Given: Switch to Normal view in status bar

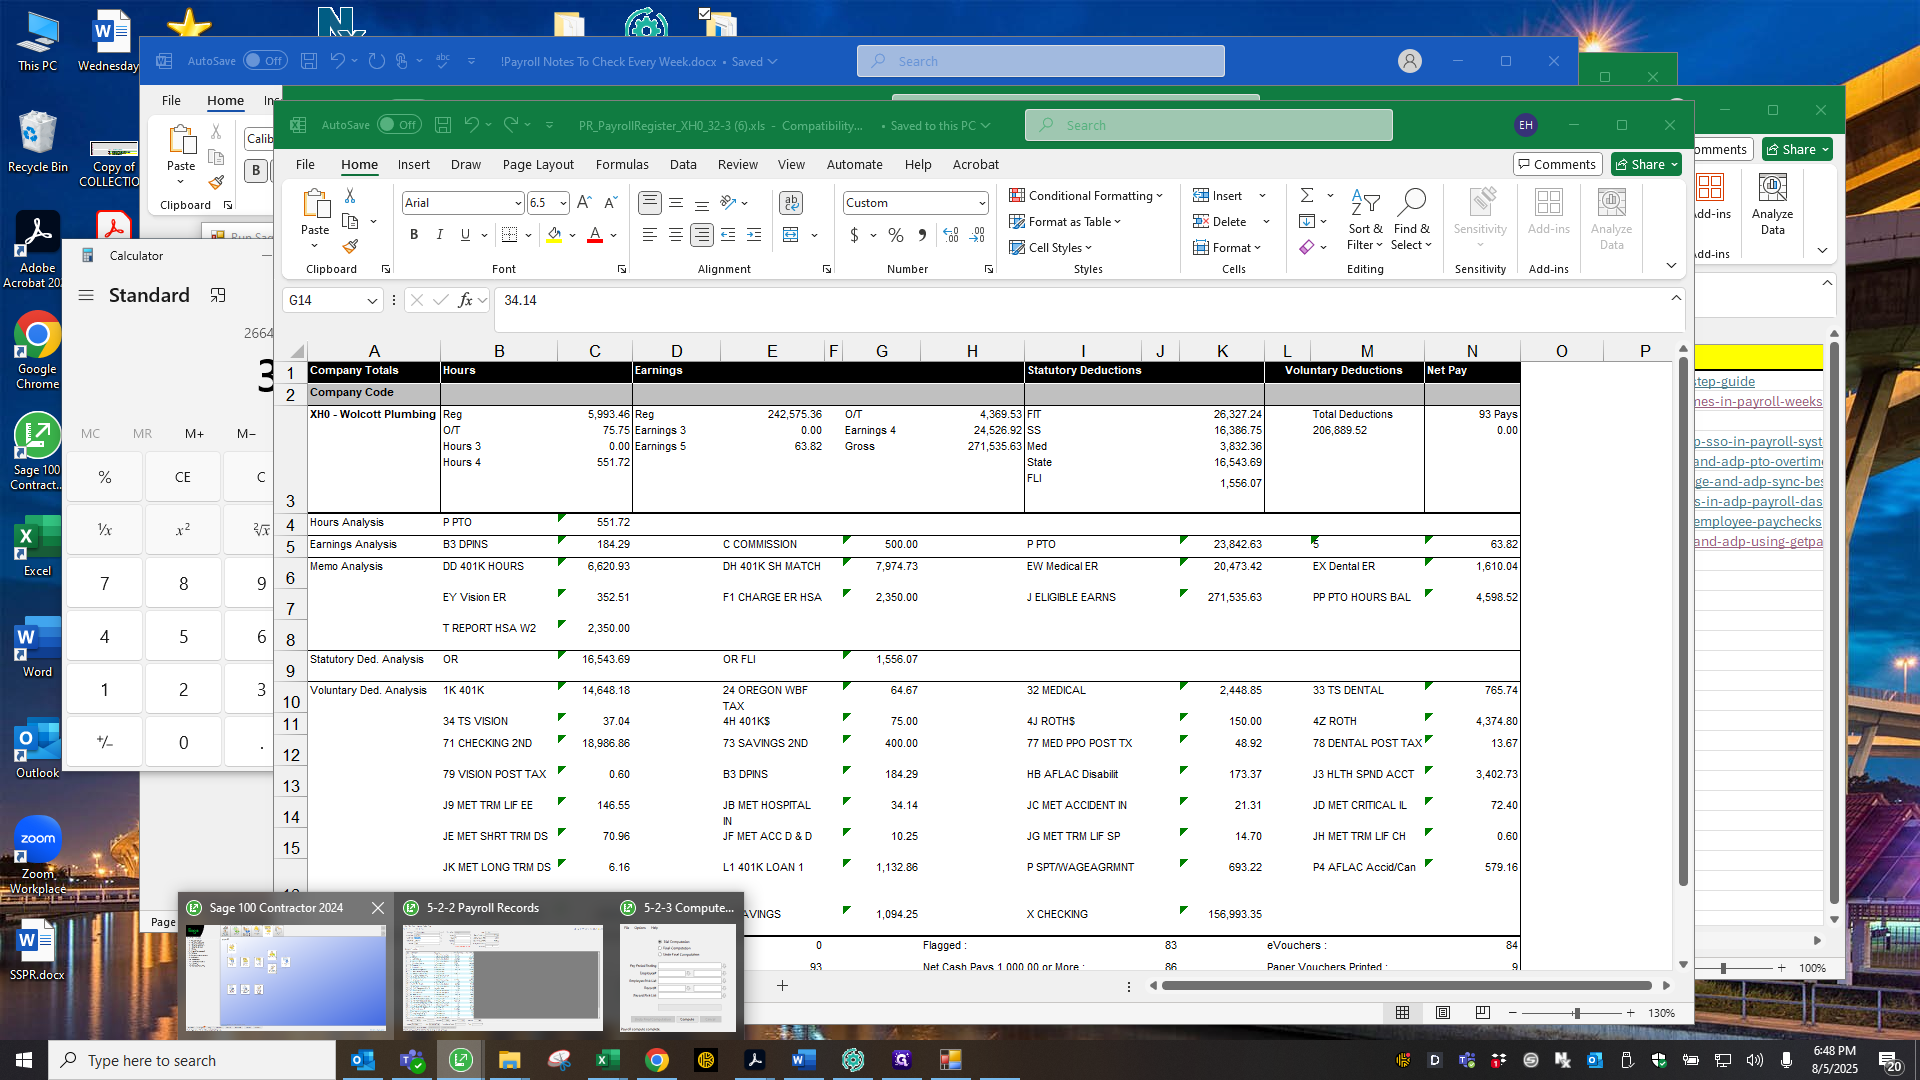Looking at the screenshot, I should pos(1402,1013).
